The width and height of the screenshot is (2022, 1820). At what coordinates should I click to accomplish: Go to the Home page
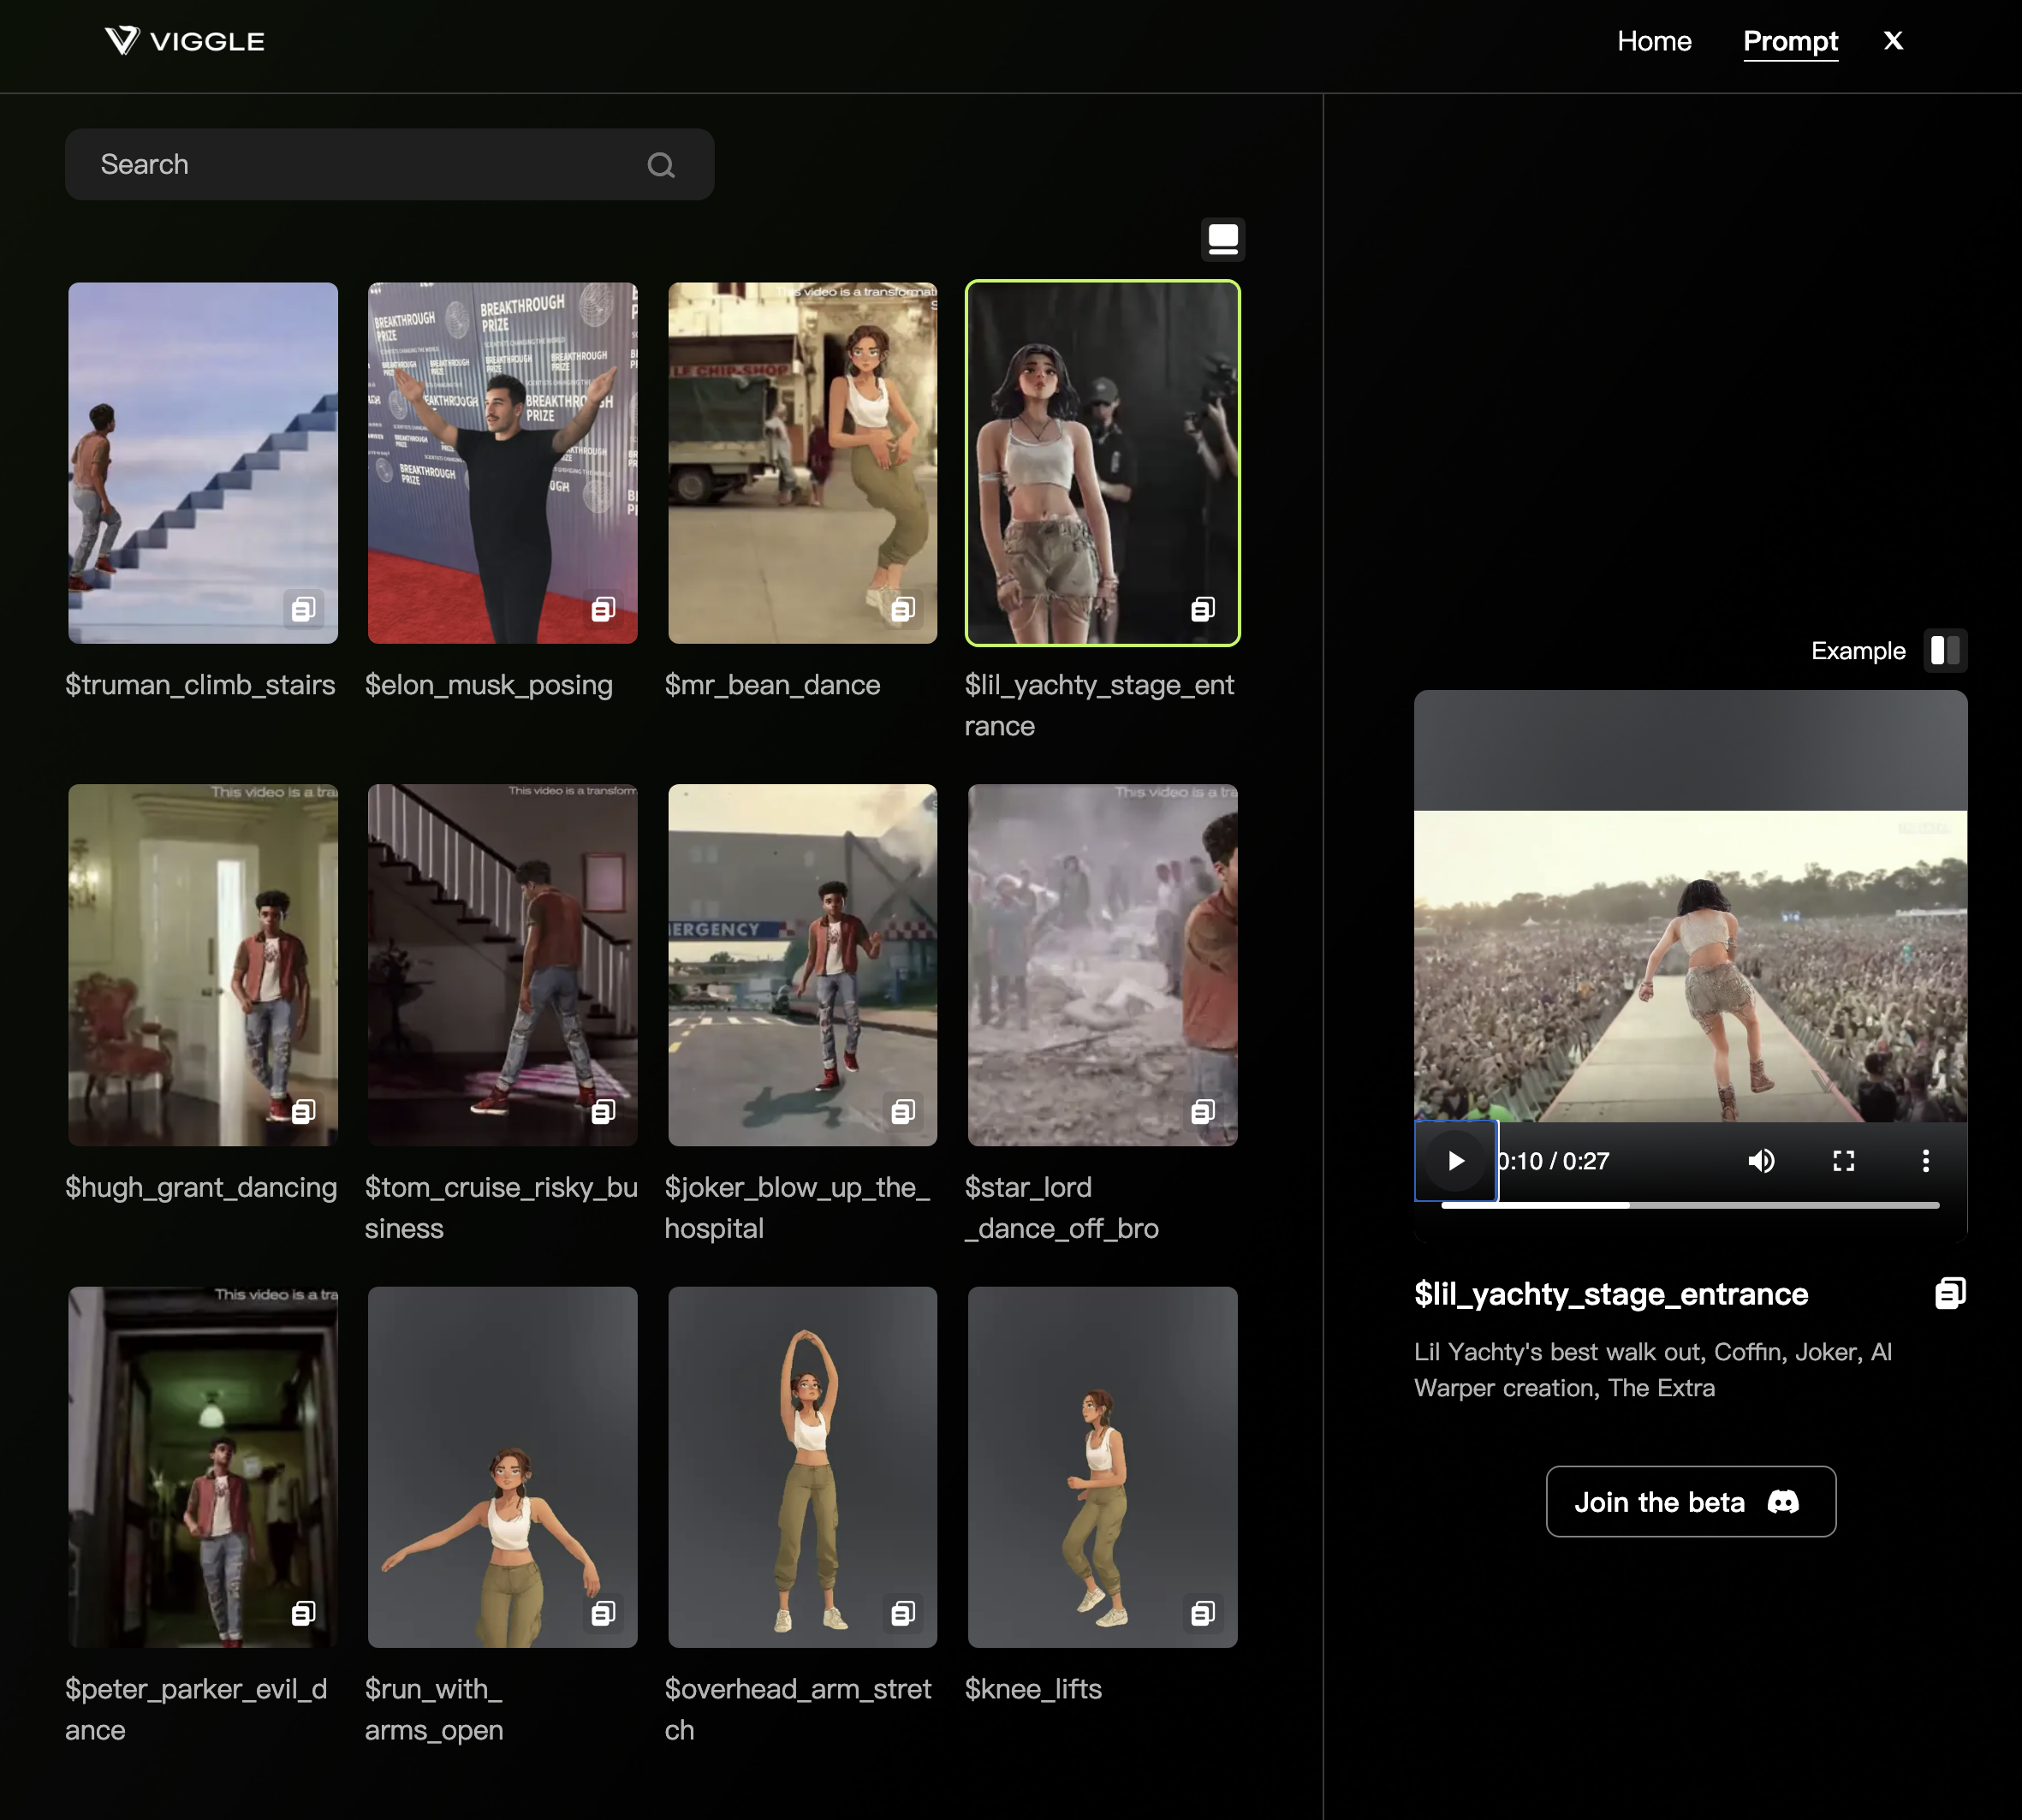(x=1654, y=41)
